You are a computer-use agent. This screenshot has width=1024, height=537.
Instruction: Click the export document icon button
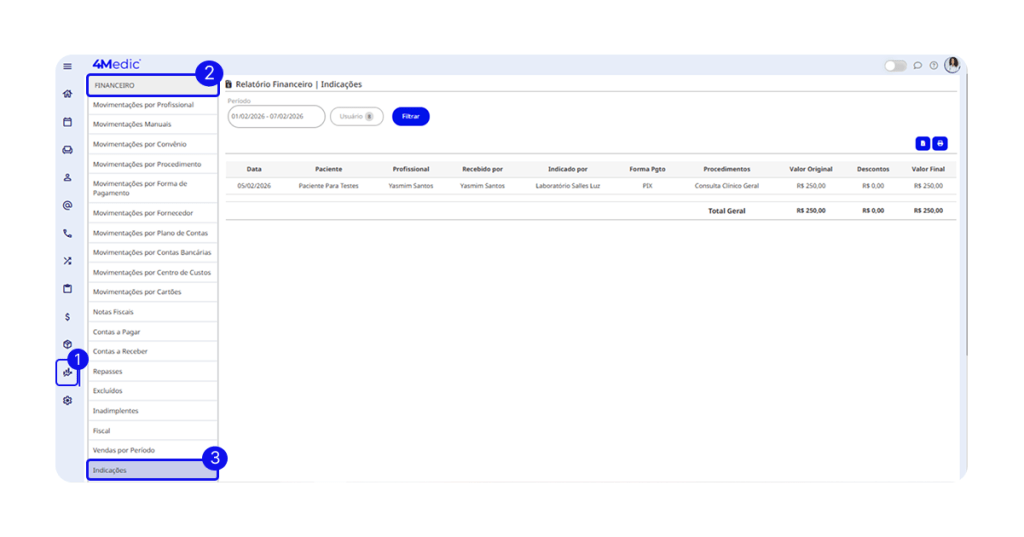pyautogui.click(x=923, y=144)
